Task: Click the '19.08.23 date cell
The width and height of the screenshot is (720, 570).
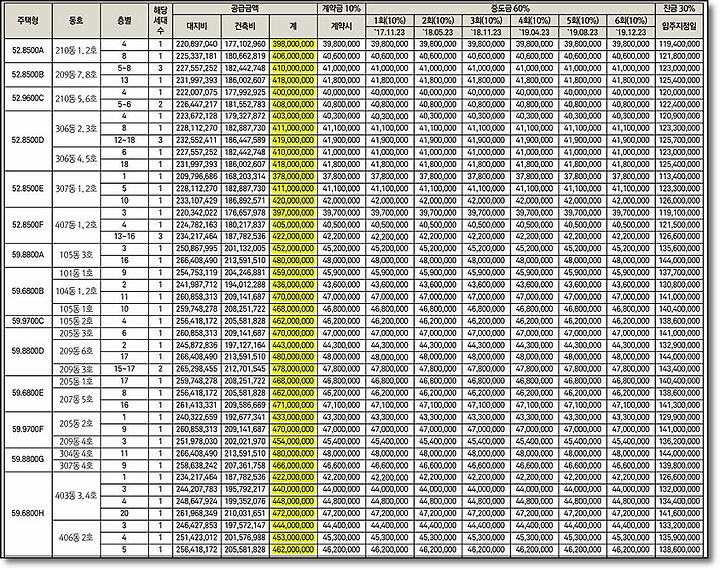Action: (583, 33)
